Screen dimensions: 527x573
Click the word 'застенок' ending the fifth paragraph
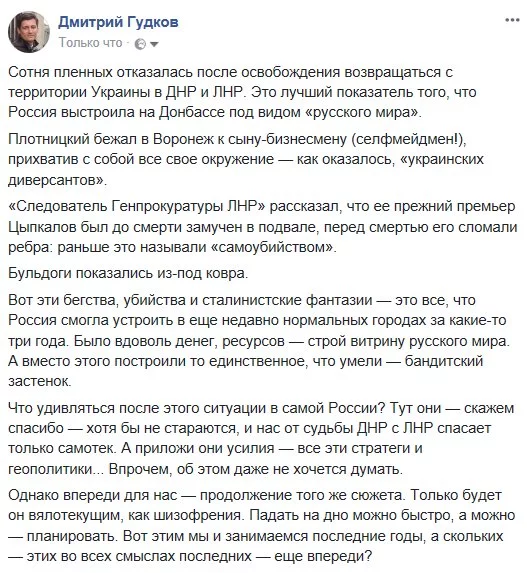[x=39, y=381]
